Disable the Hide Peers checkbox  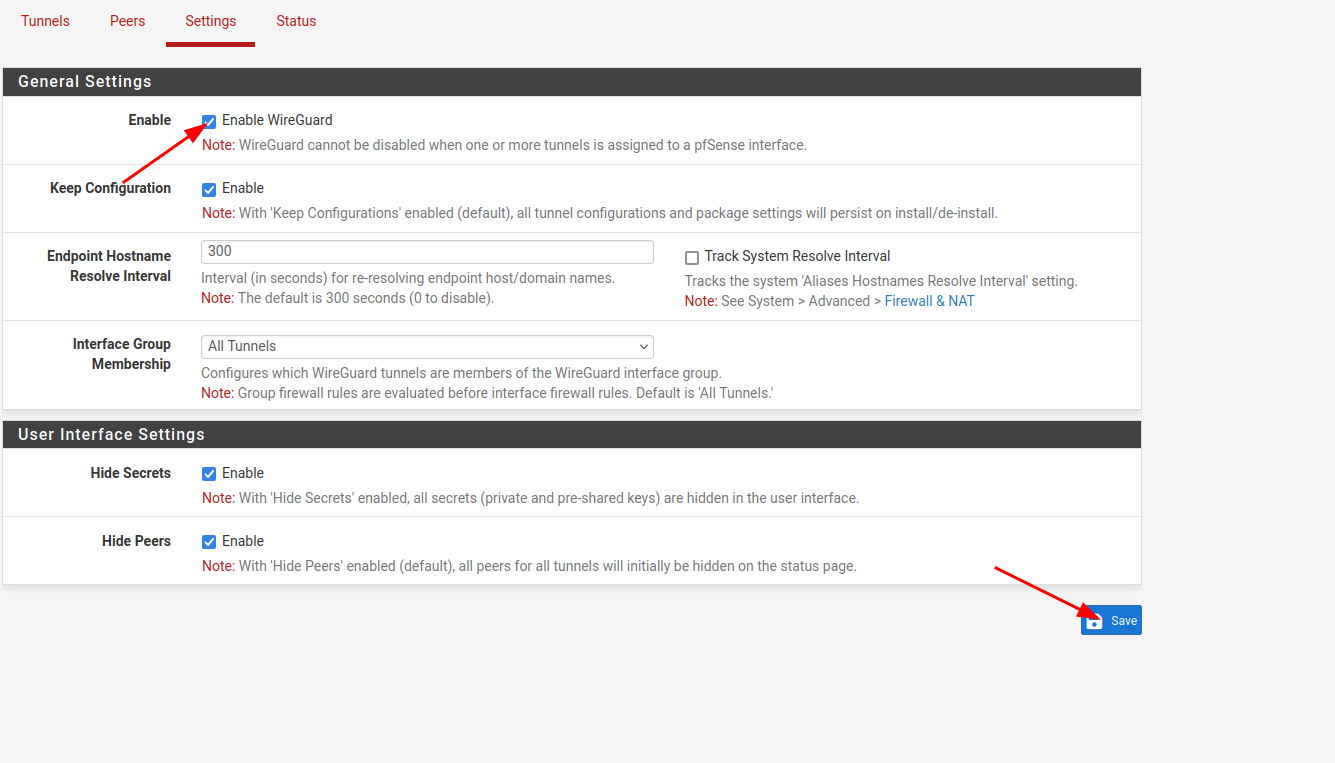coord(209,542)
